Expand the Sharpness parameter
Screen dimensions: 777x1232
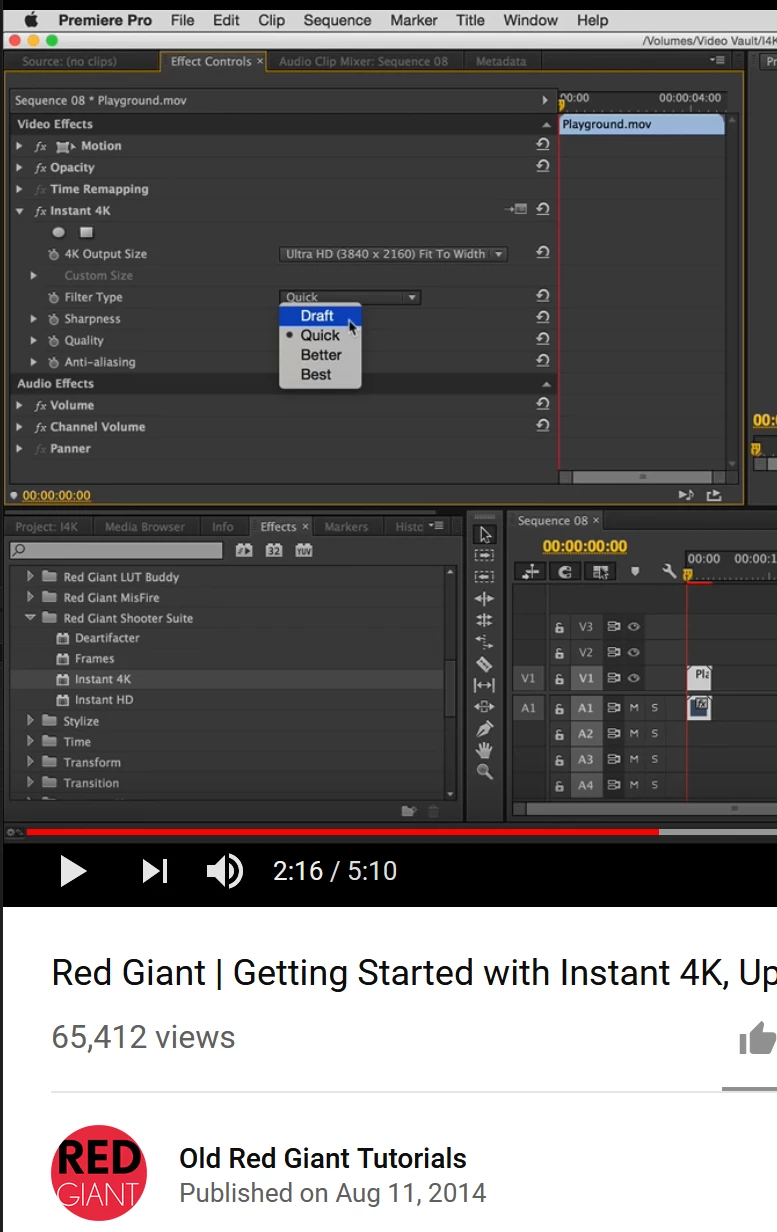point(34,319)
